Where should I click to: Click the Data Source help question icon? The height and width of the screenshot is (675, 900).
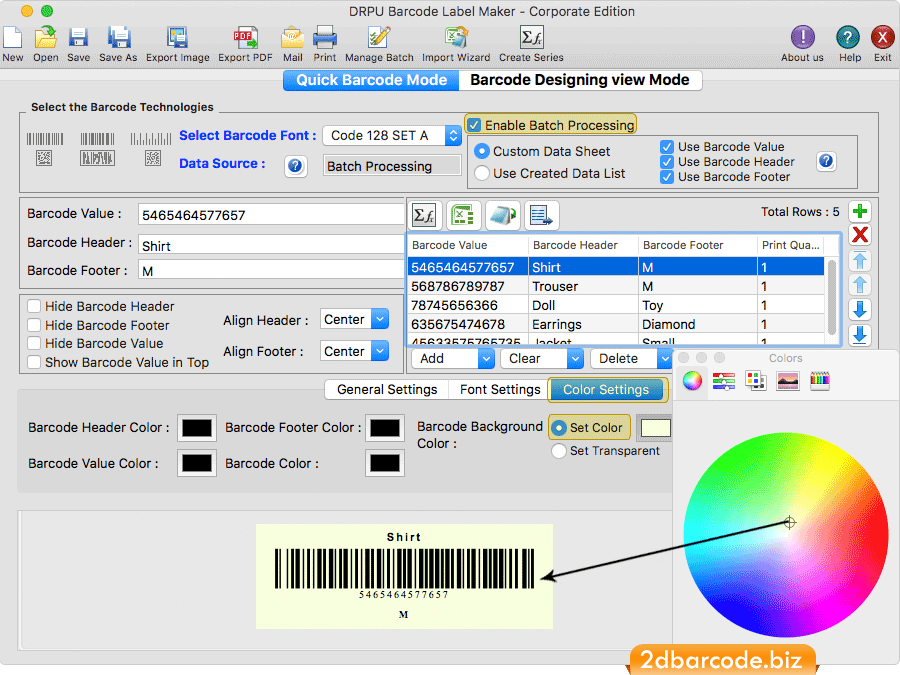coord(295,166)
